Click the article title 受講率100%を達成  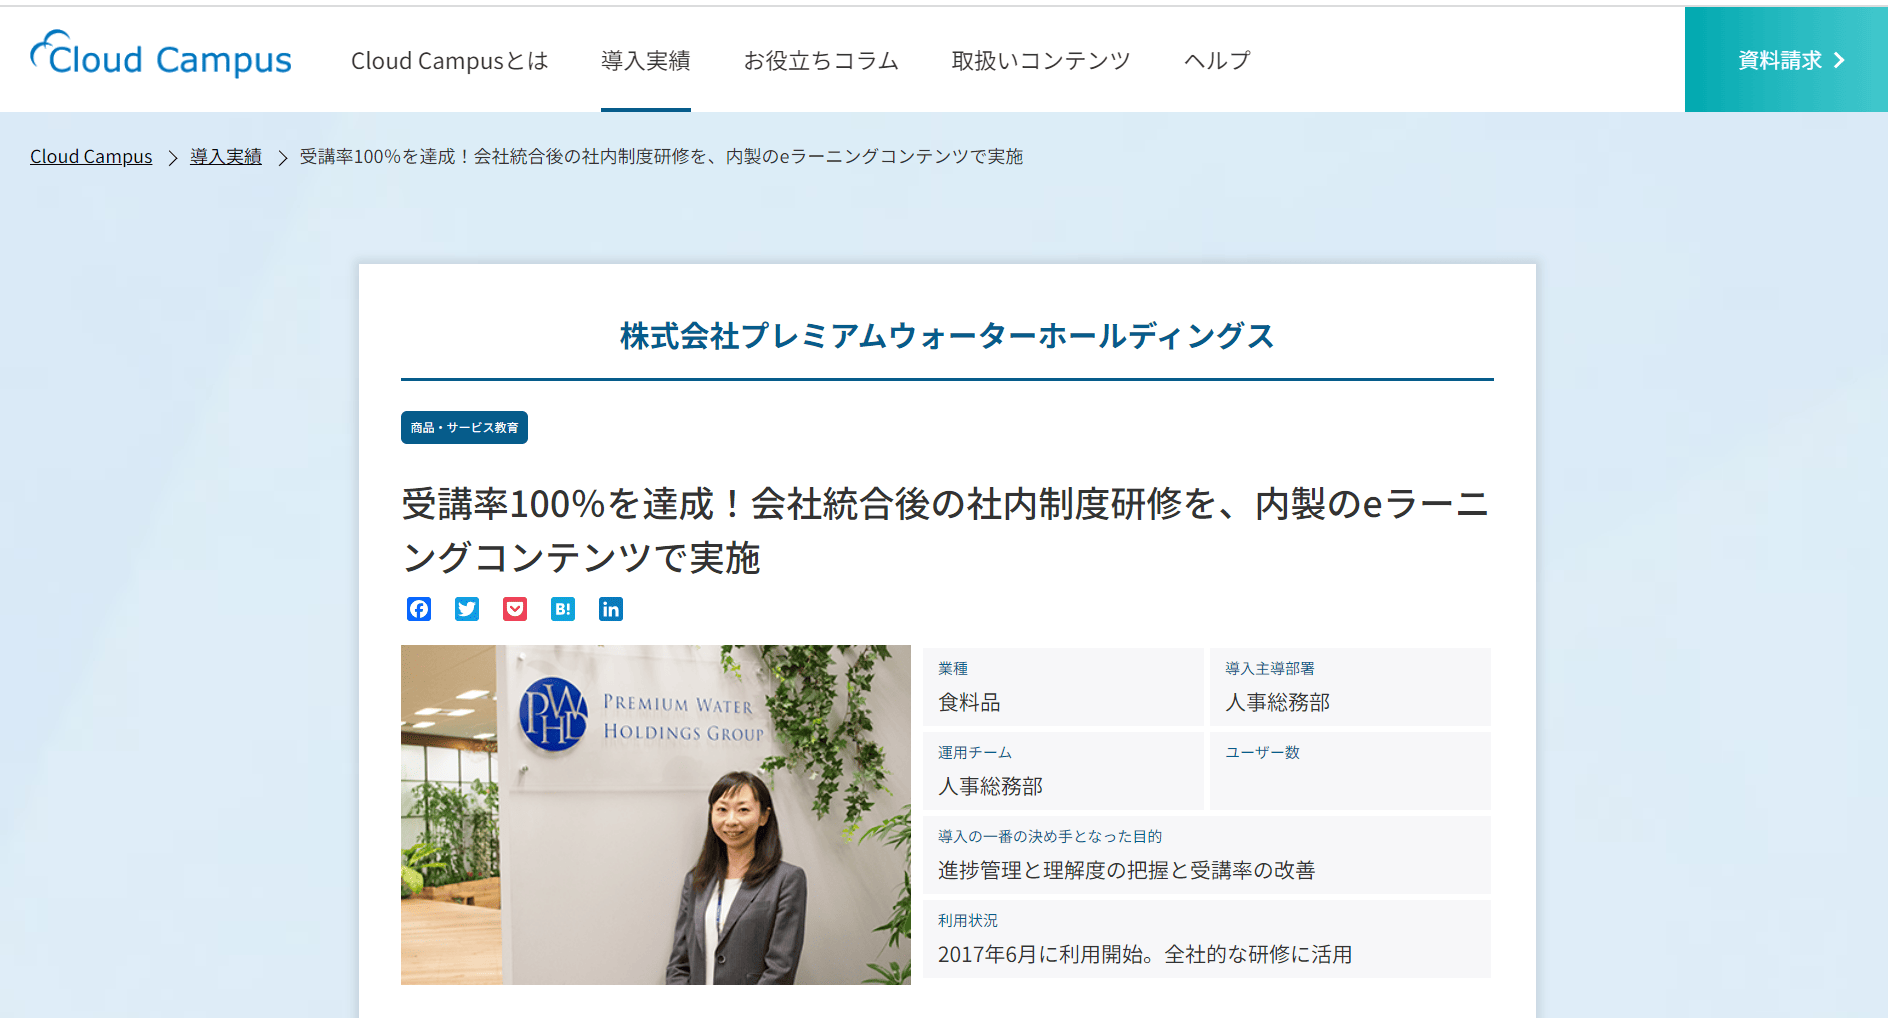pyautogui.click(x=946, y=531)
